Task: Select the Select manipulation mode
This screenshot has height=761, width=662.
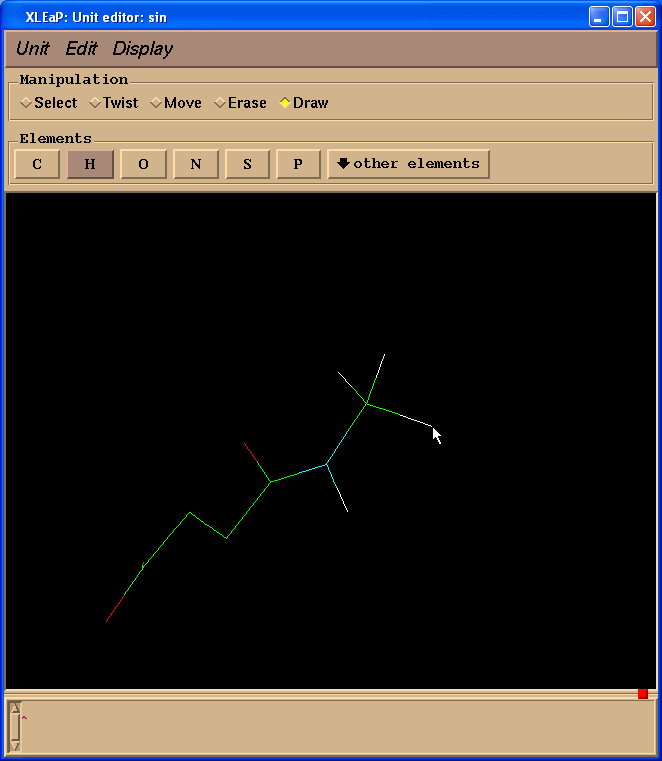Action: point(49,103)
